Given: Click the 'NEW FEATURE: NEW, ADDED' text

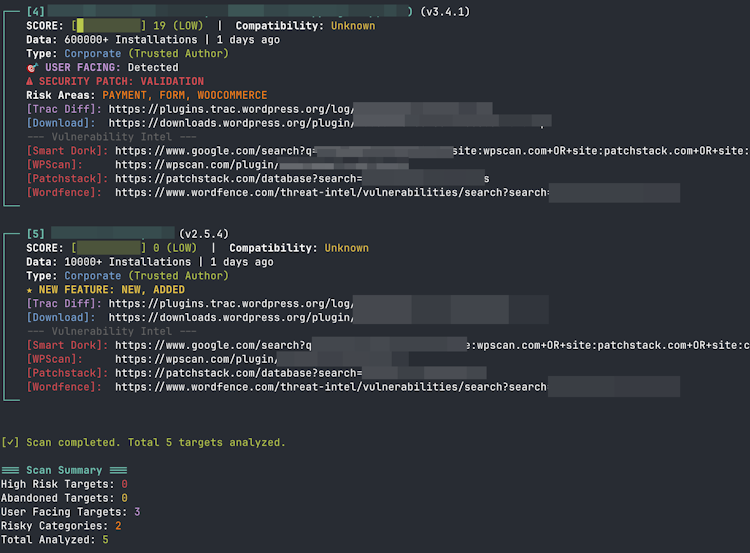Looking at the screenshot, I should click(112, 289).
